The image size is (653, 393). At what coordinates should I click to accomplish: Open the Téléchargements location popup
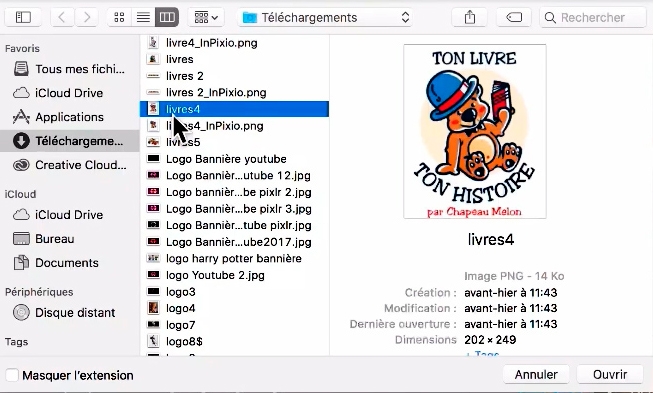click(x=325, y=17)
